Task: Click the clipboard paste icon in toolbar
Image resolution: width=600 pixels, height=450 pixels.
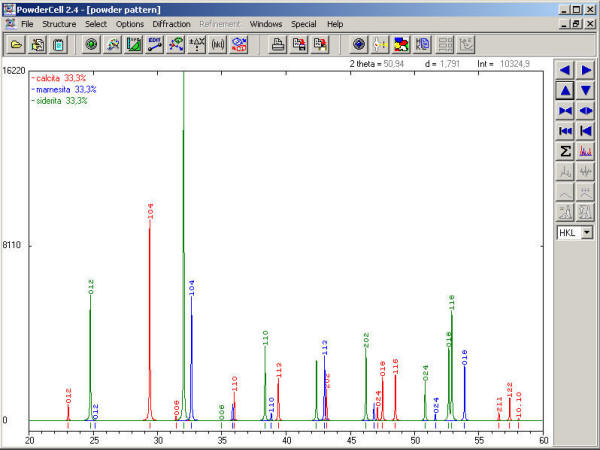Action: [59, 44]
